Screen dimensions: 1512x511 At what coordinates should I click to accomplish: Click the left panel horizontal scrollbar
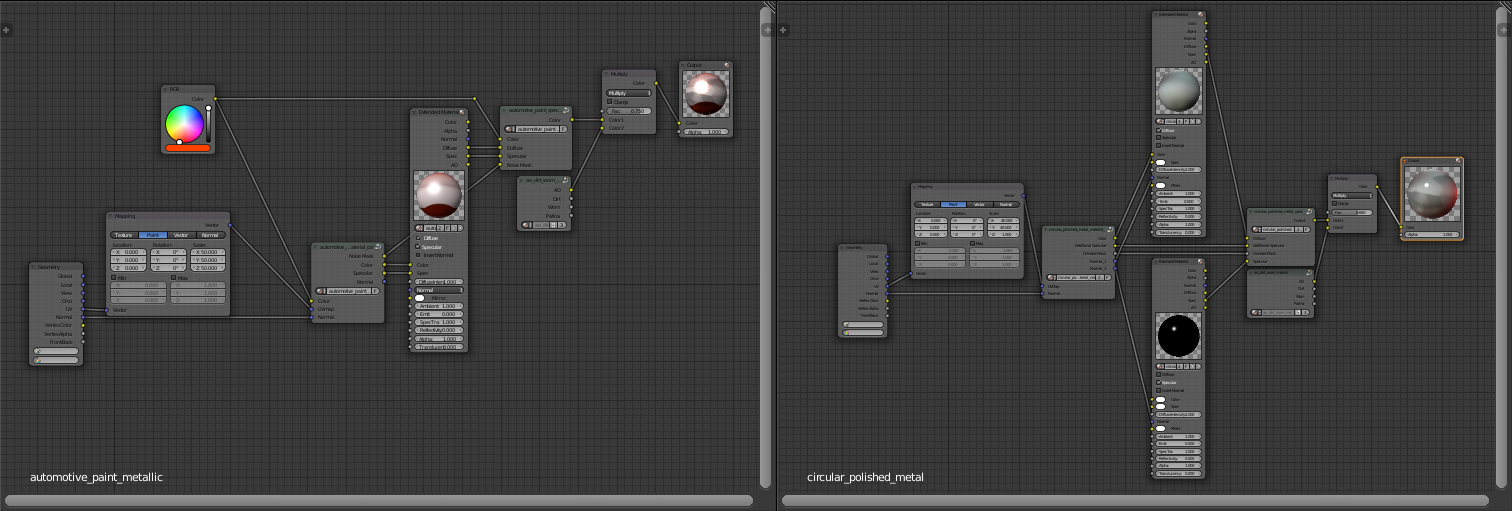(x=378, y=500)
